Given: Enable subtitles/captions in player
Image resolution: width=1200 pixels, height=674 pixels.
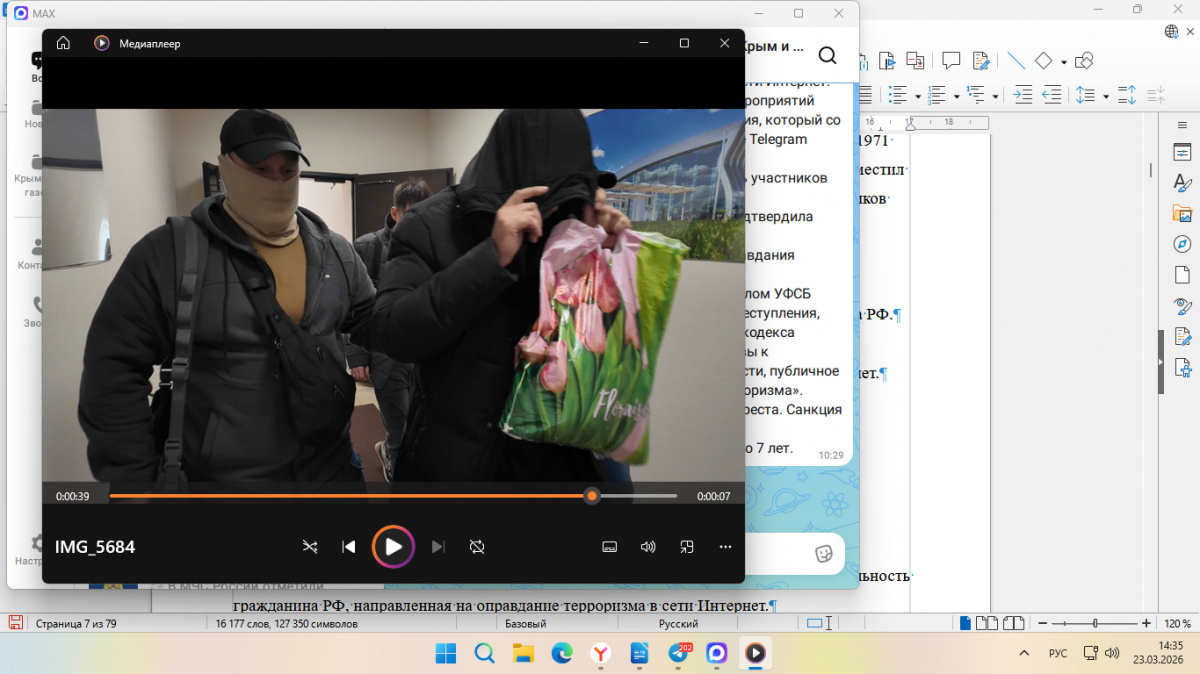Looking at the screenshot, I should pyautogui.click(x=609, y=547).
